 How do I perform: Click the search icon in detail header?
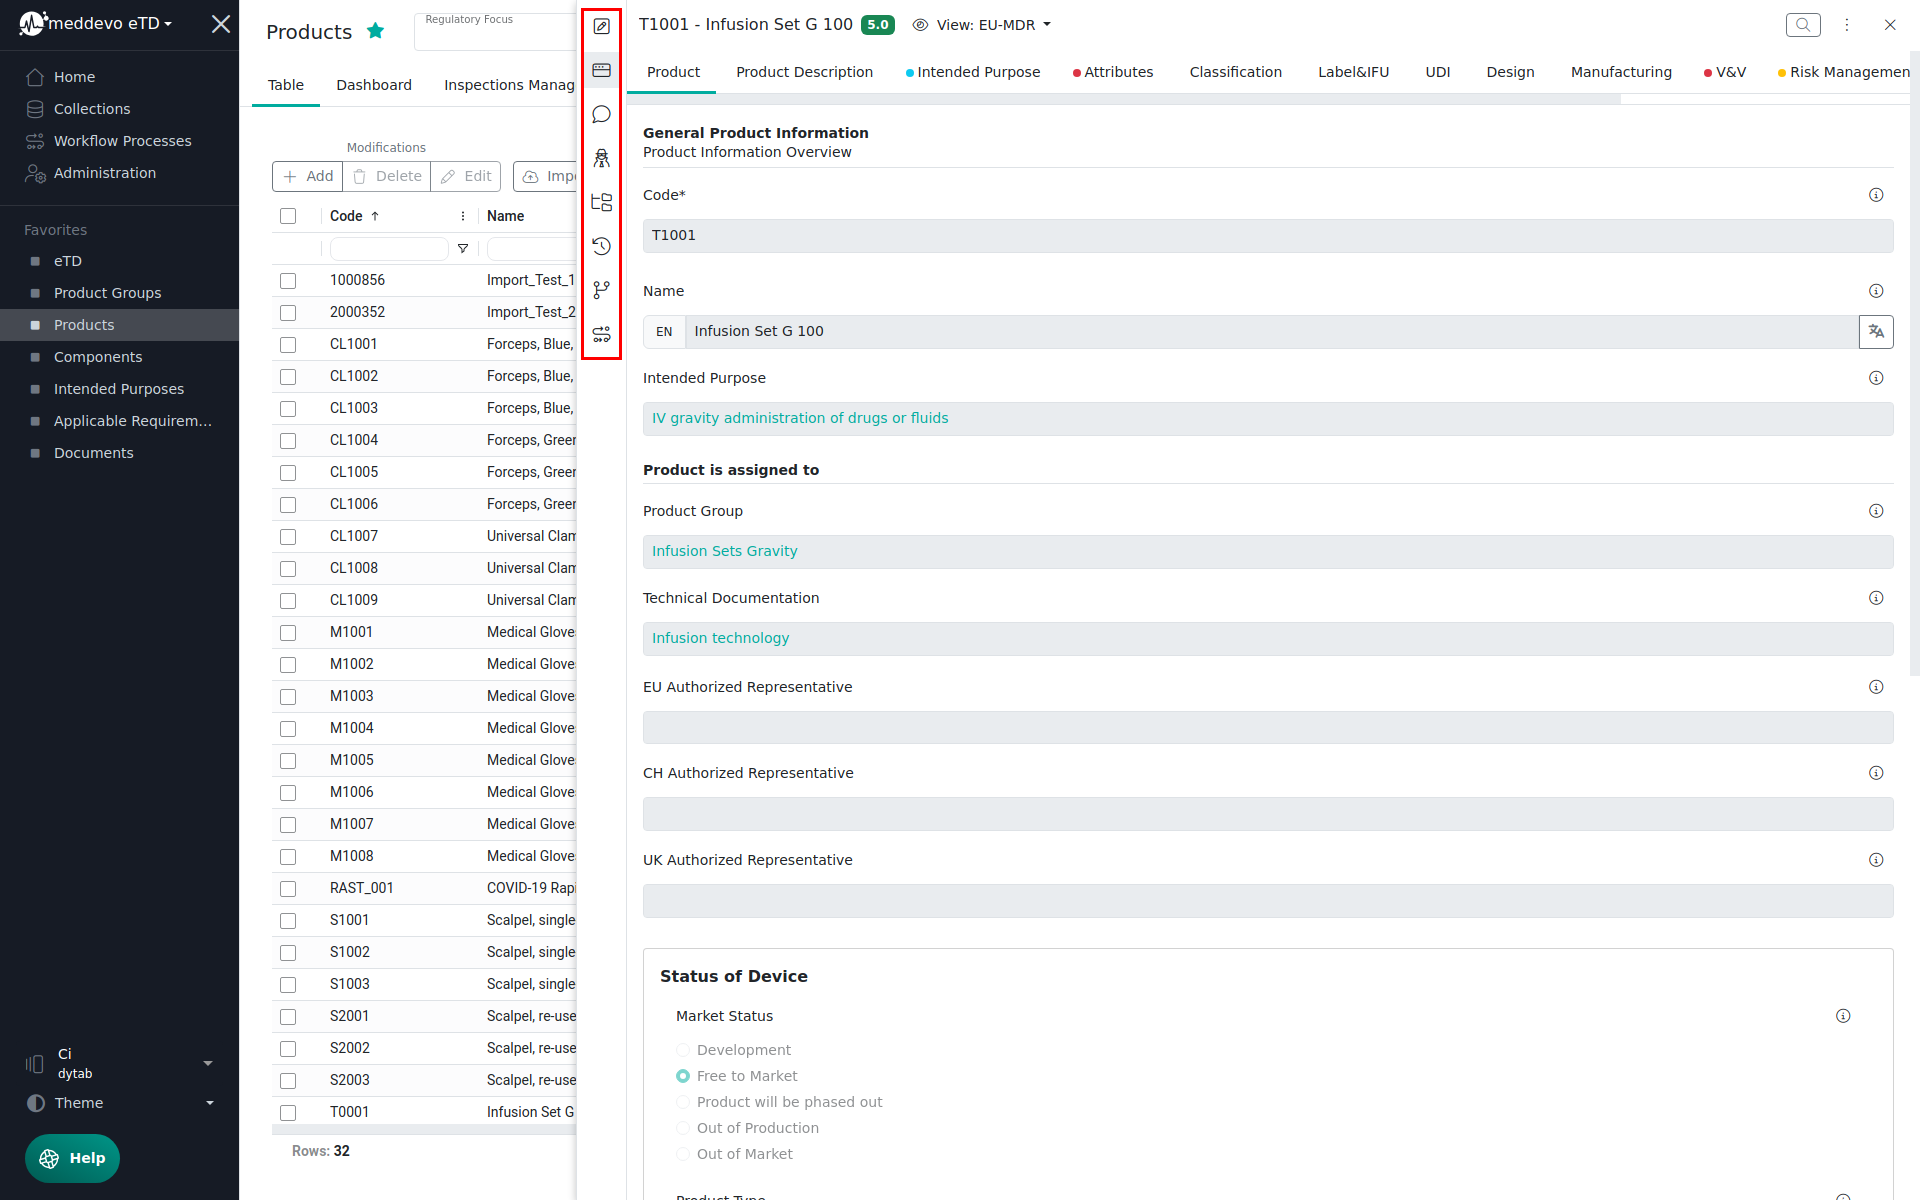point(1802,25)
